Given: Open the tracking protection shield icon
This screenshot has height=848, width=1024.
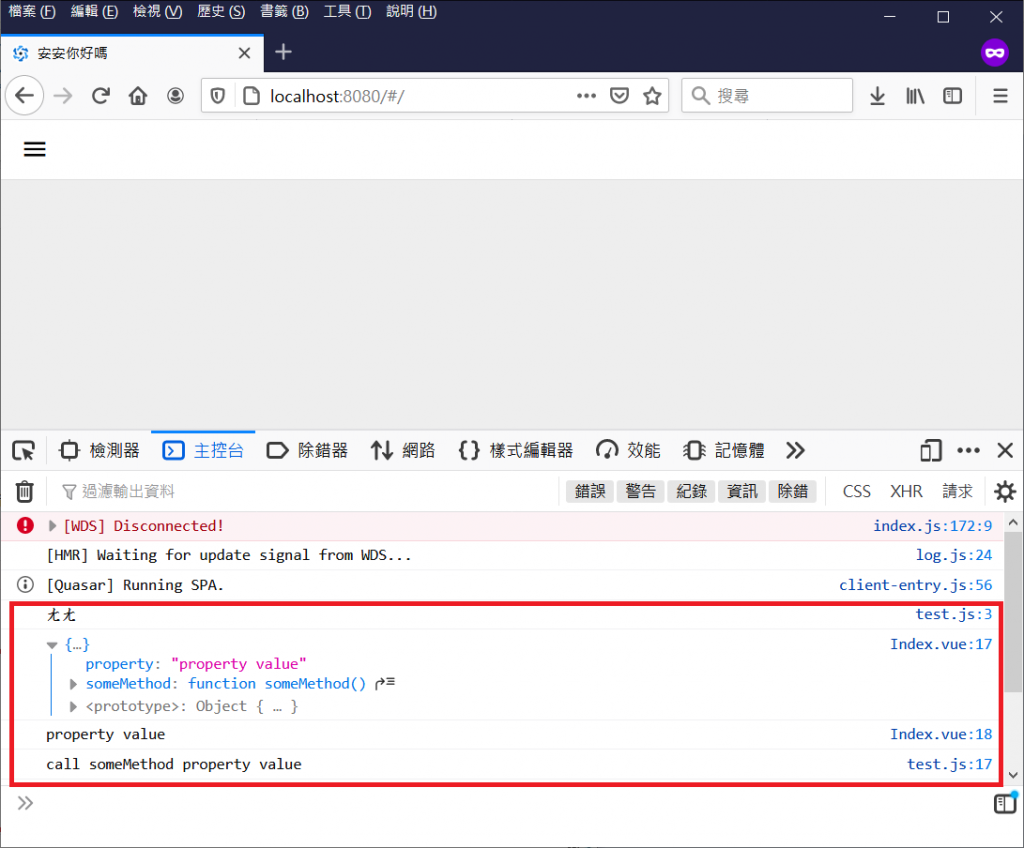Looking at the screenshot, I should click(x=218, y=97).
